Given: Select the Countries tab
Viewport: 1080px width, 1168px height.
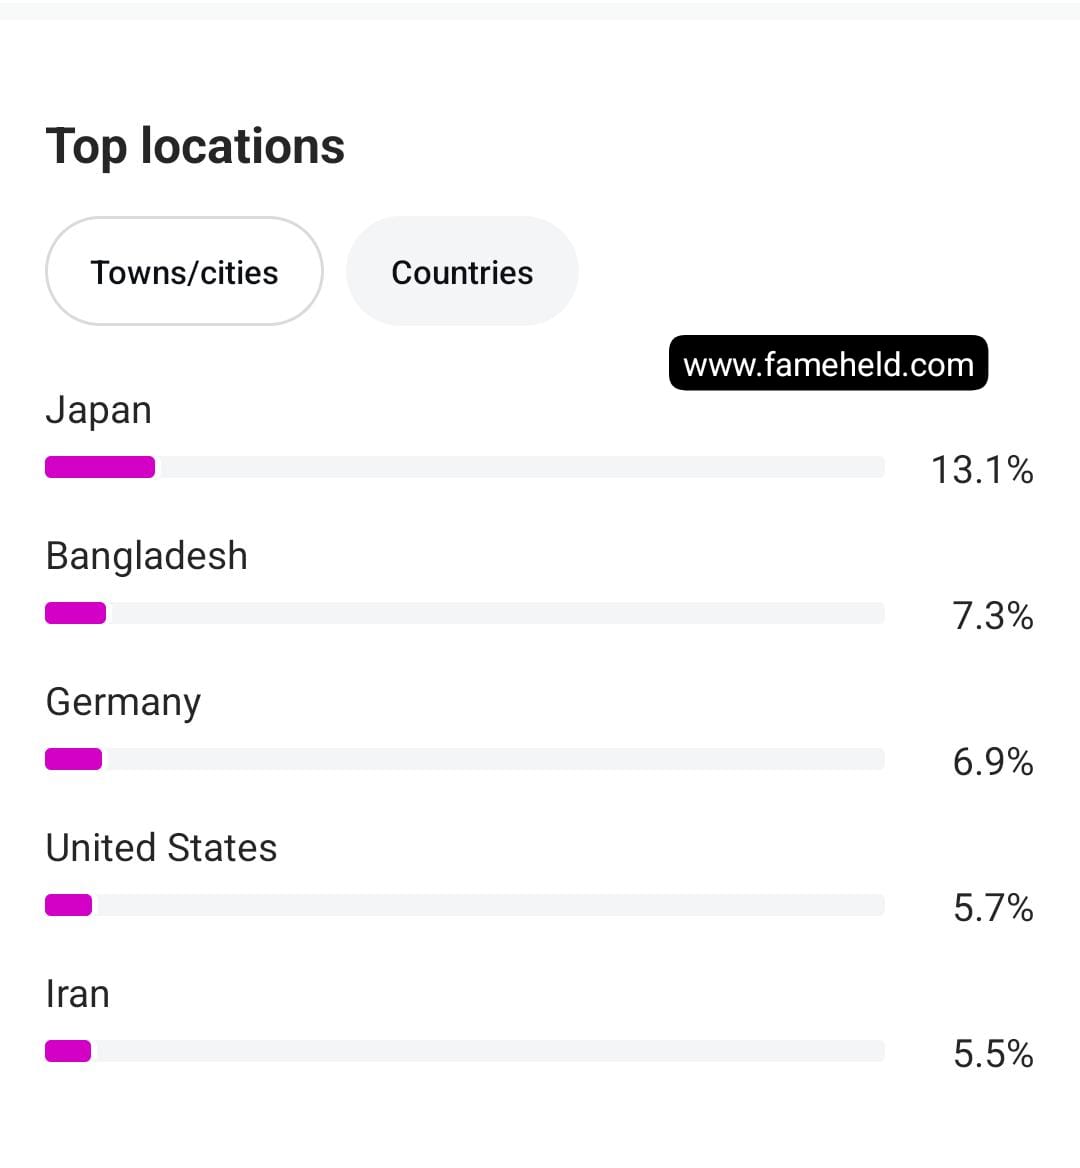Looking at the screenshot, I should [462, 272].
